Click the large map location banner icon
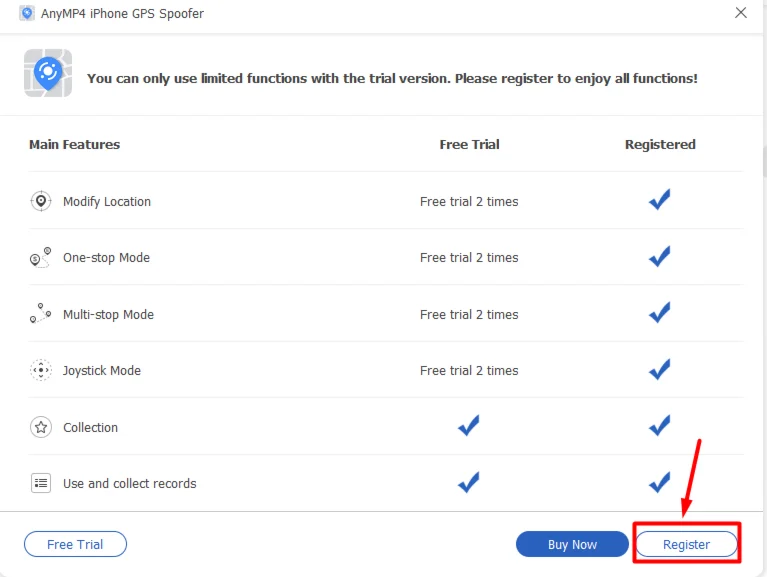 pos(46,73)
